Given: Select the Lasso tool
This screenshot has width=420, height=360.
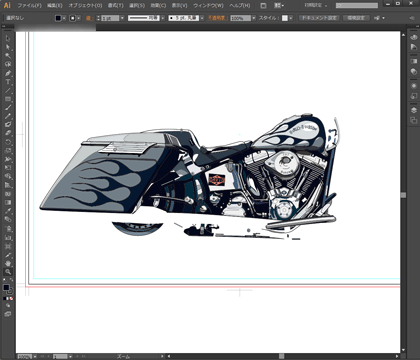Looking at the screenshot, I should point(8,64).
